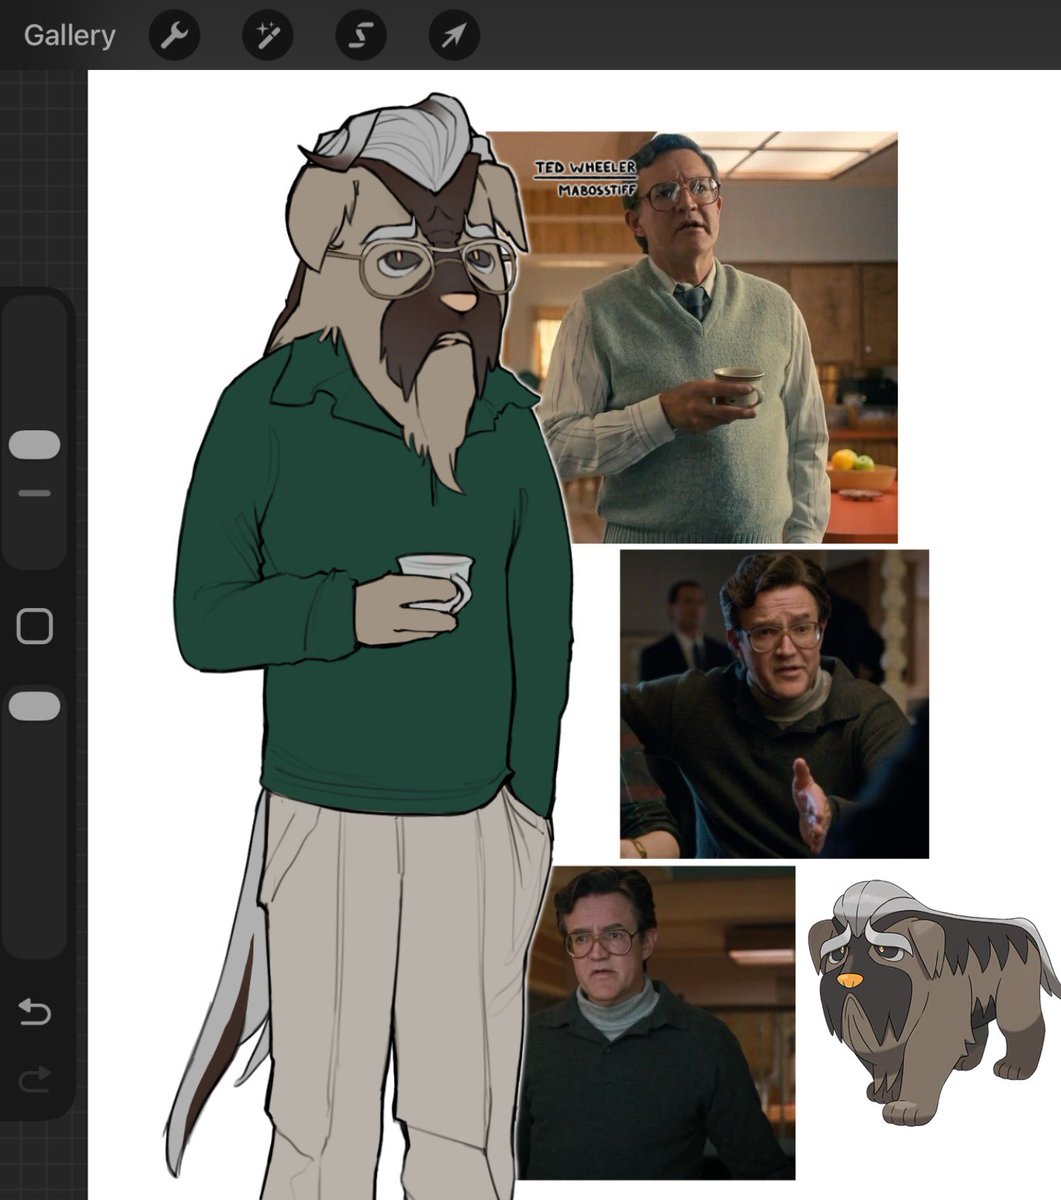Activate the Transform arrow tool

(454, 37)
